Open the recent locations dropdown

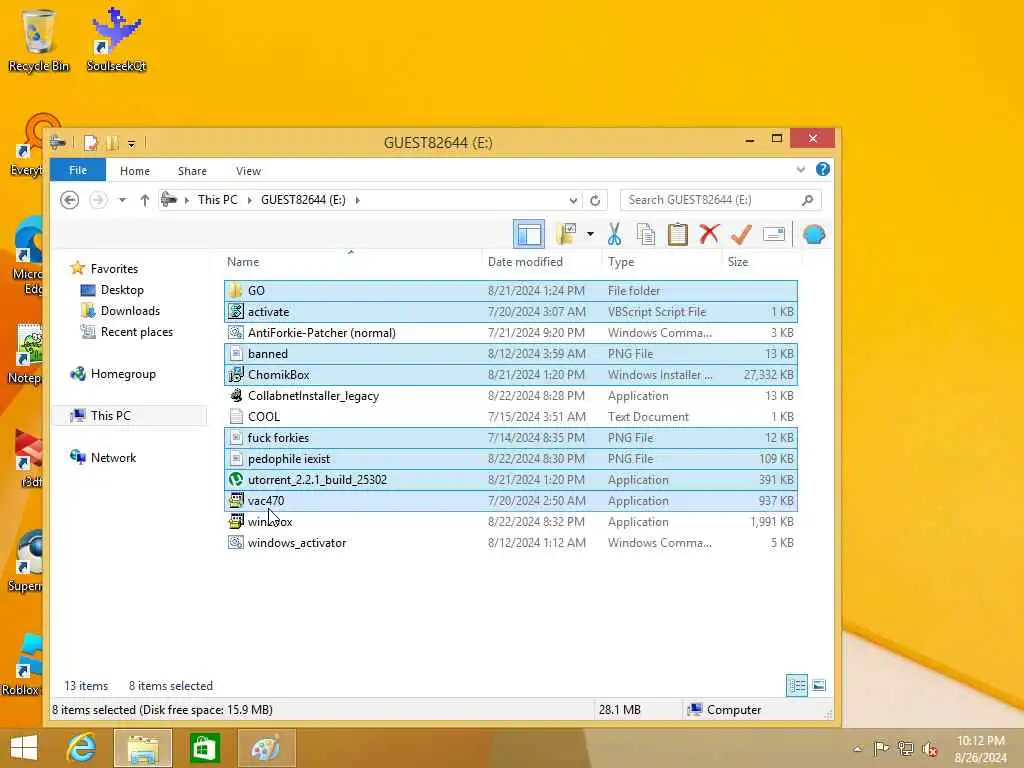[122, 200]
